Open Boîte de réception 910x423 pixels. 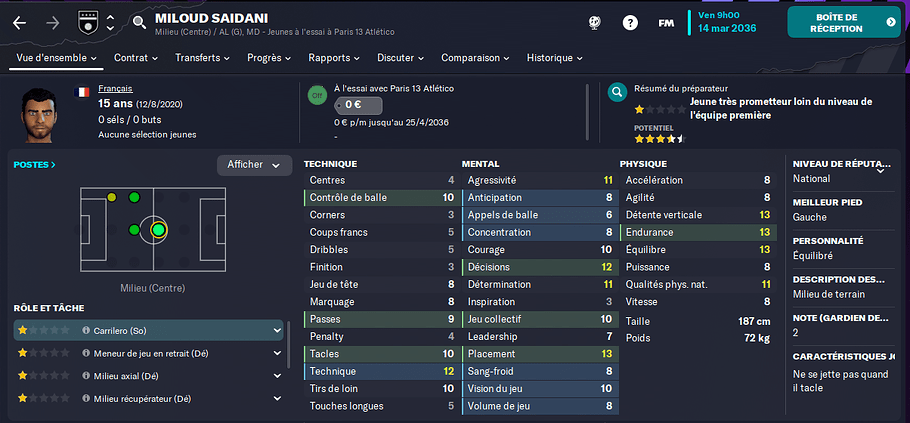[844, 23]
